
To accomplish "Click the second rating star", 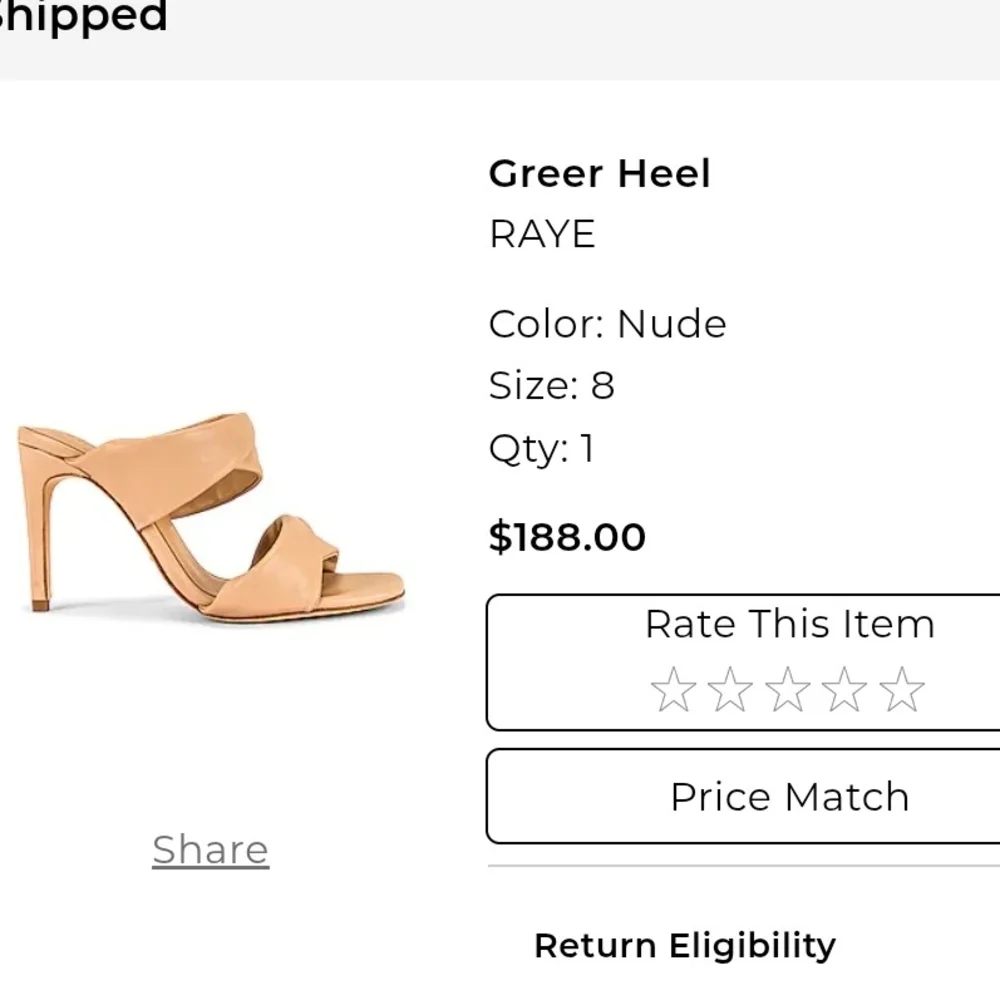I will pyautogui.click(x=730, y=690).
